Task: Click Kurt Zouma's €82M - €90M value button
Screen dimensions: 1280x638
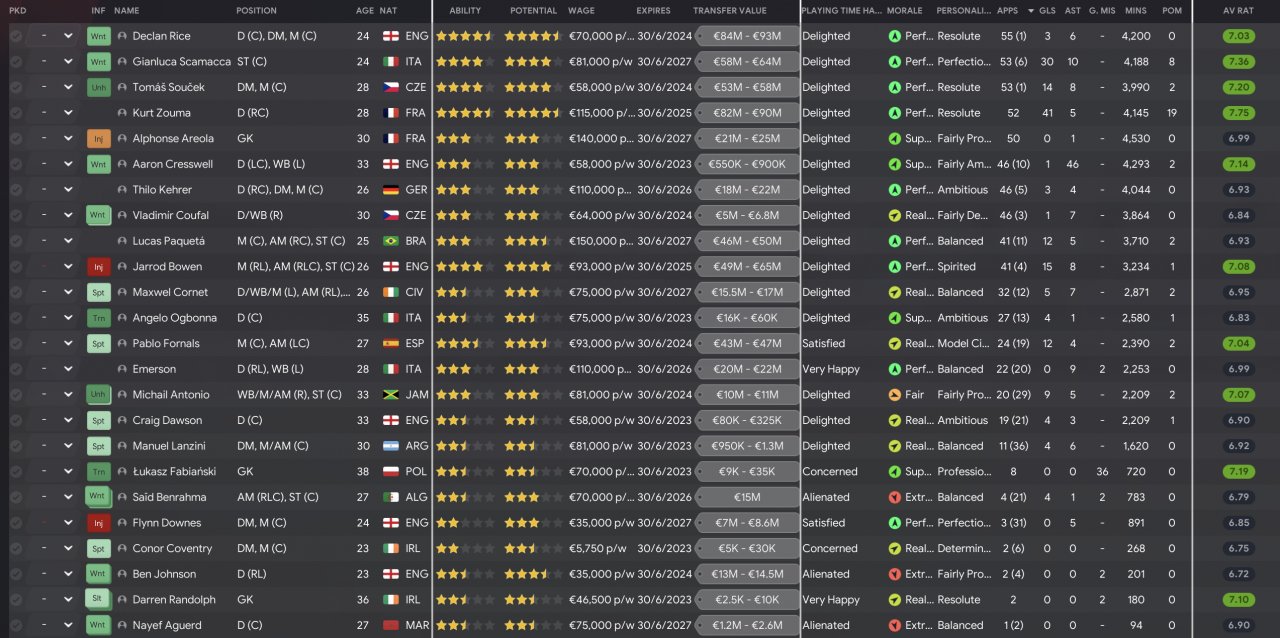Action: 746,113
